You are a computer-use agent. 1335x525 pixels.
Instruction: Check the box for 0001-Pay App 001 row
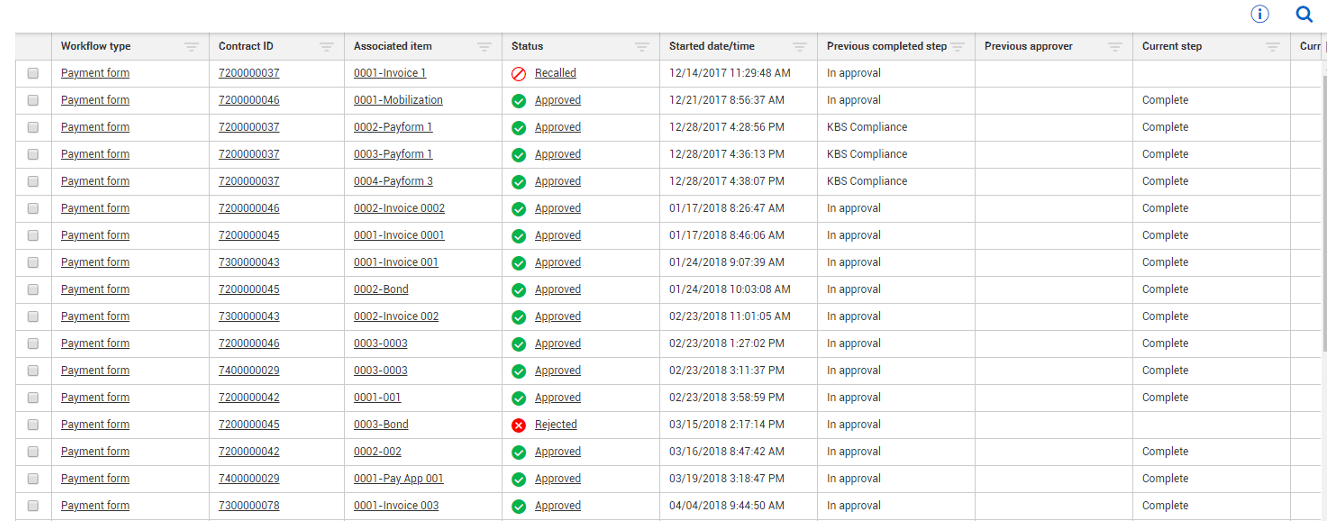[x=33, y=478]
